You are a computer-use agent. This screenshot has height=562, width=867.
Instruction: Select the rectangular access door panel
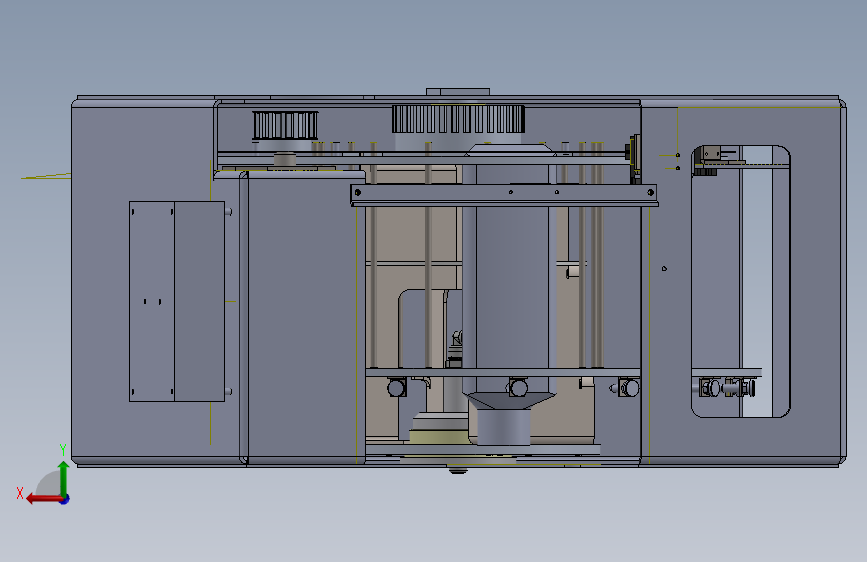point(177,301)
